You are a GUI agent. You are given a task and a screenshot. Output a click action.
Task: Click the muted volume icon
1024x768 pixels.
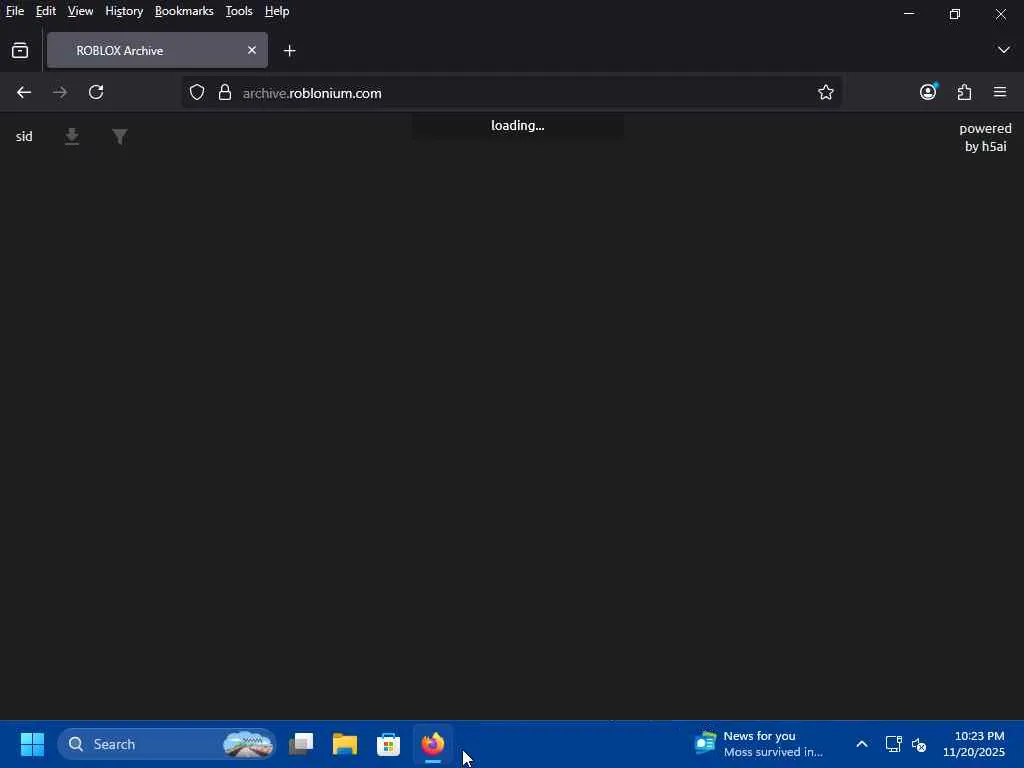[x=919, y=744]
